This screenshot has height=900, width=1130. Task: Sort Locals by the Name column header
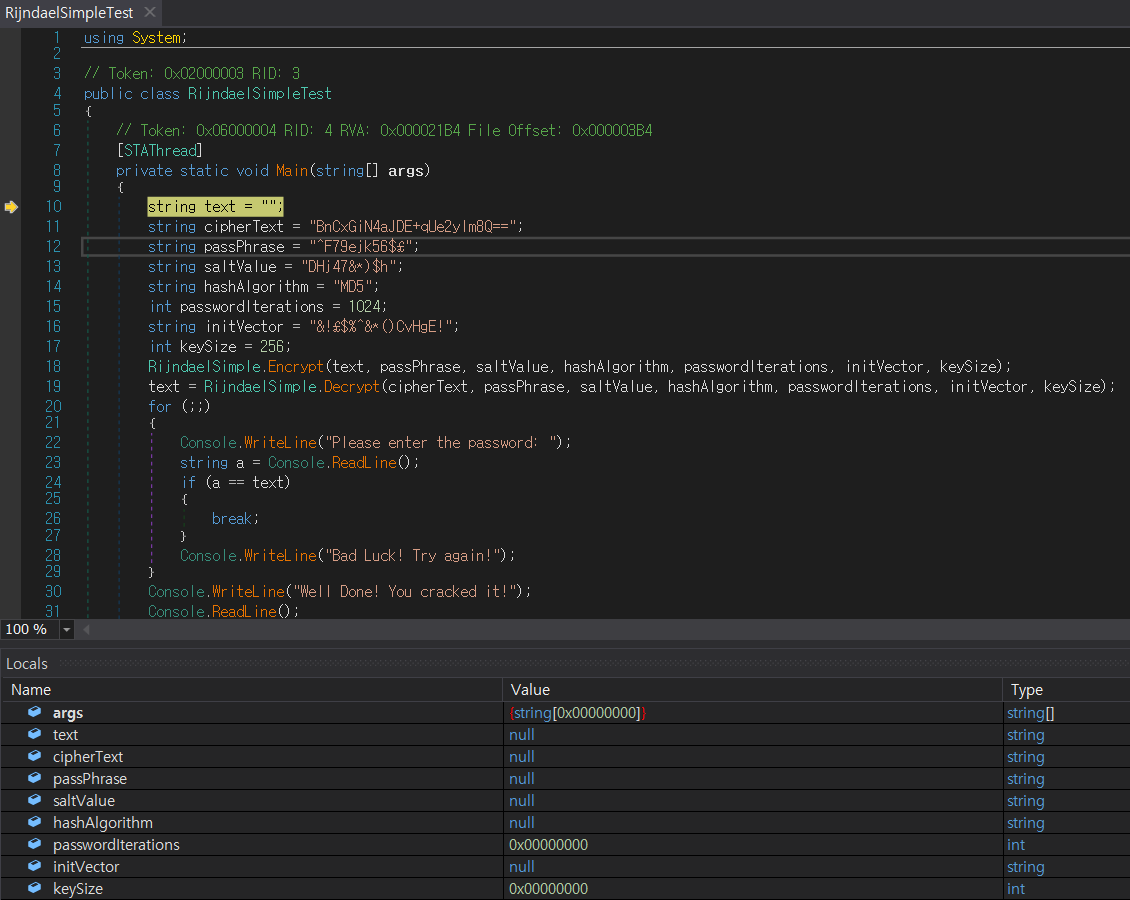(x=252, y=690)
